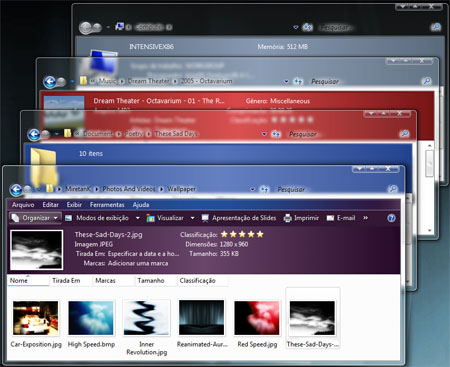
Task: Go forward in the Computer window
Action: [x=97, y=28]
